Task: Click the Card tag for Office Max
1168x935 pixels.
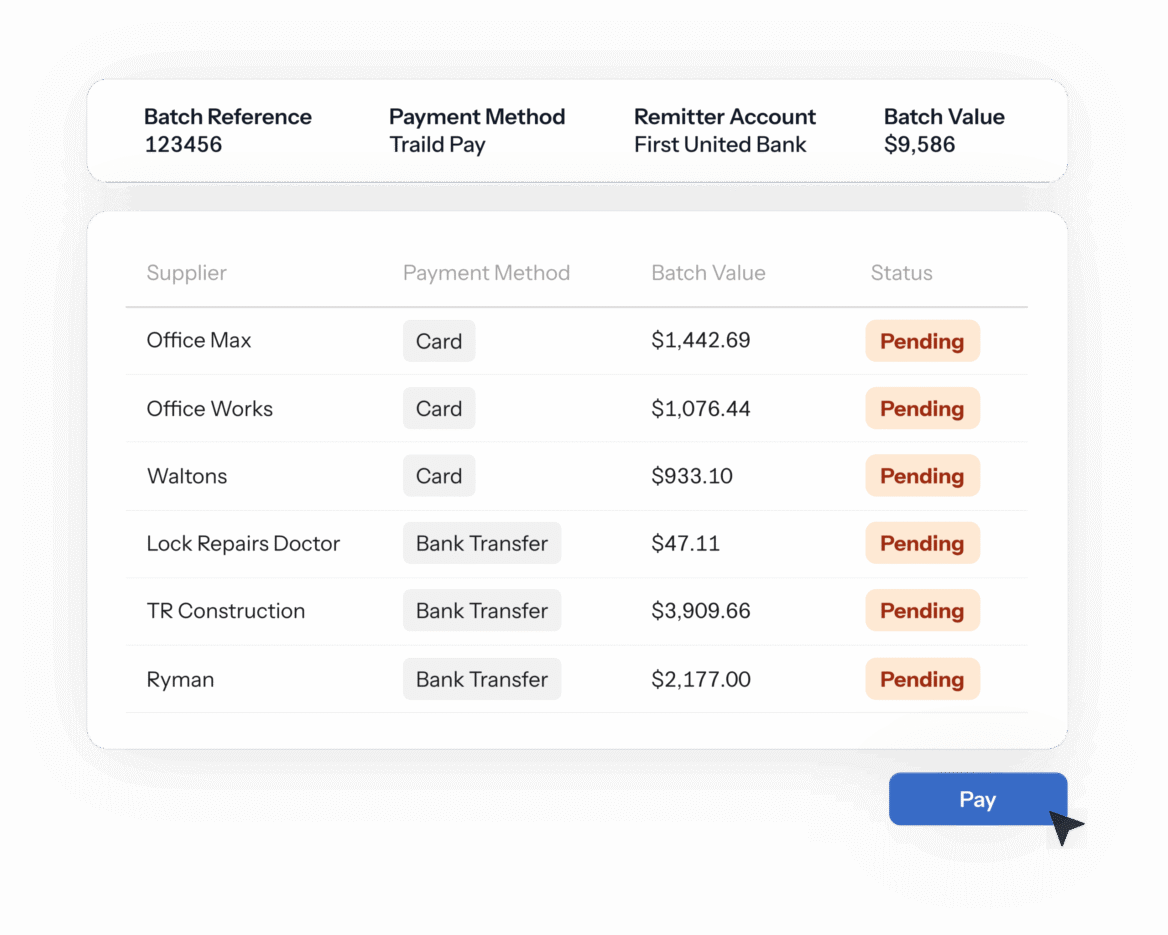Action: pos(439,340)
